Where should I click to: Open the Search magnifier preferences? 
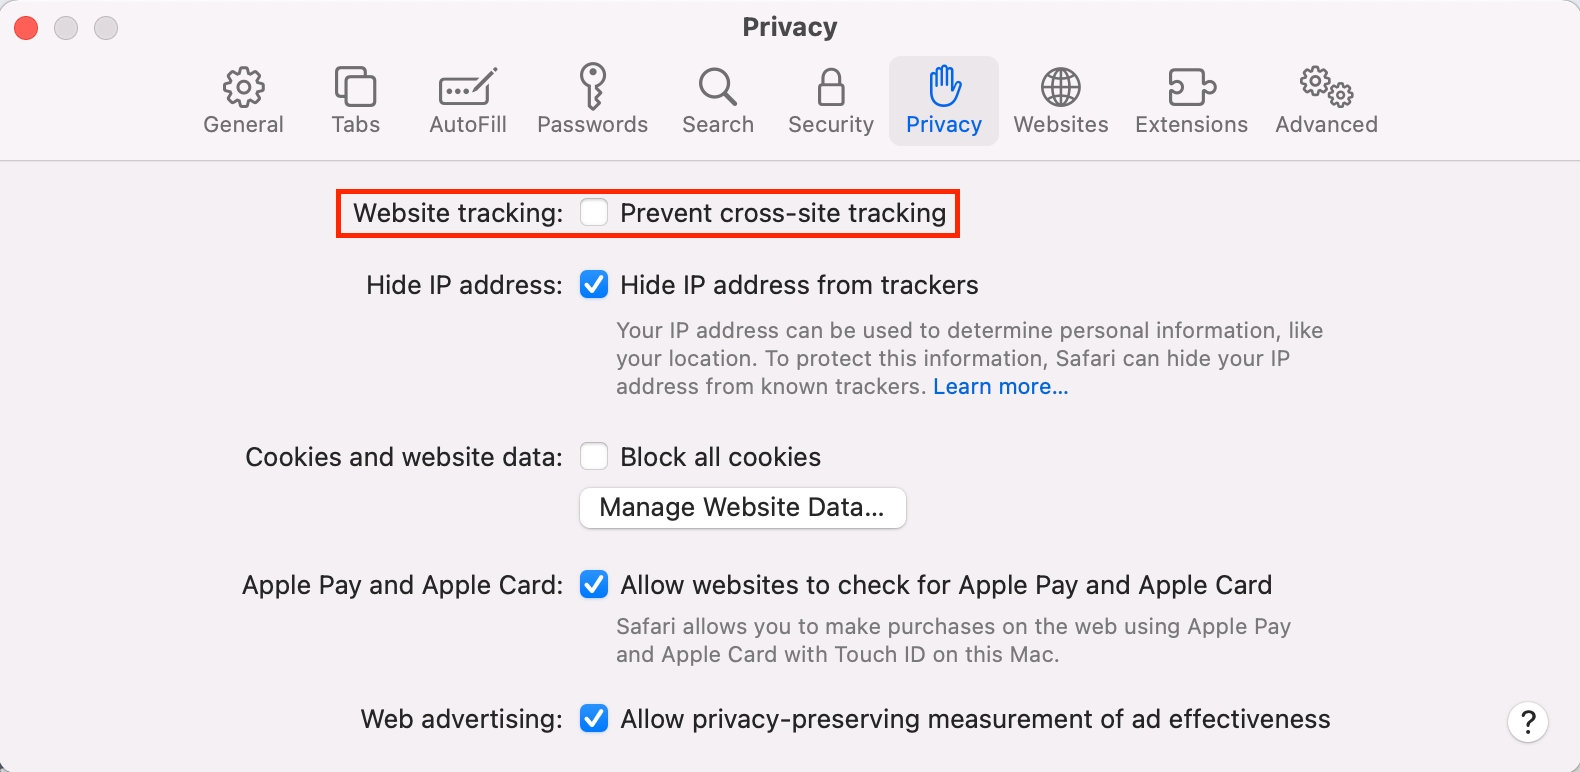tap(717, 88)
